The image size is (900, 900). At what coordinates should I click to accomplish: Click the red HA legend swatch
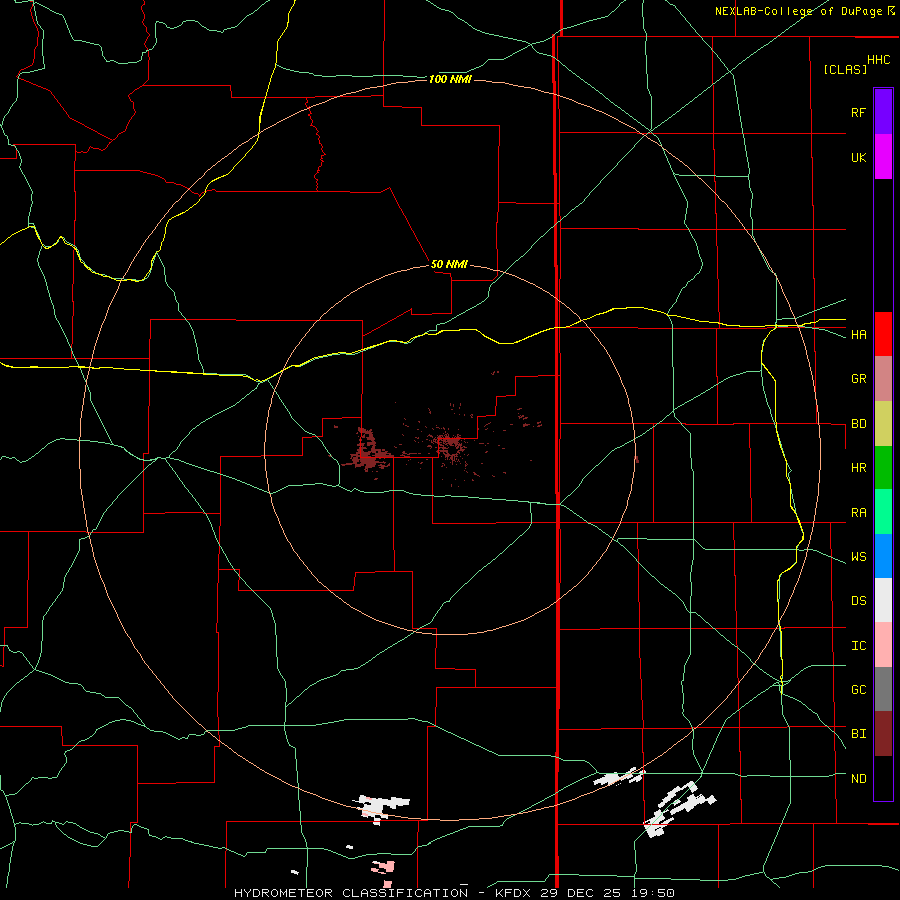click(883, 334)
